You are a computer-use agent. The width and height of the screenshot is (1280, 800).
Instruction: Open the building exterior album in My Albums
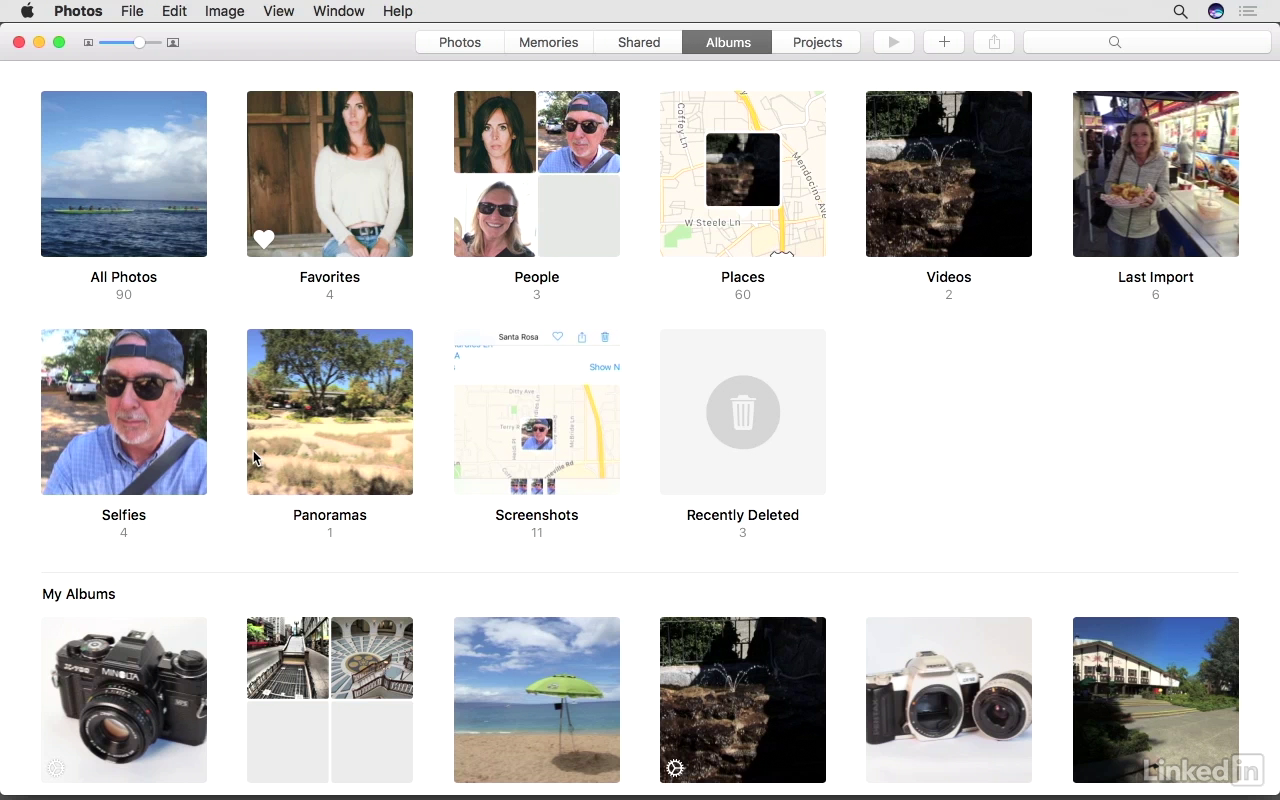1156,700
